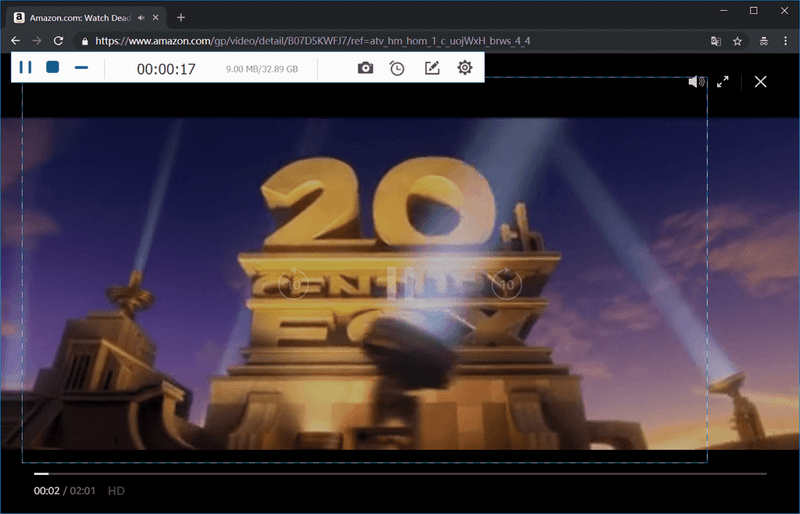Open the annotation edit tool
Screen dimensions: 800x514
(431, 68)
